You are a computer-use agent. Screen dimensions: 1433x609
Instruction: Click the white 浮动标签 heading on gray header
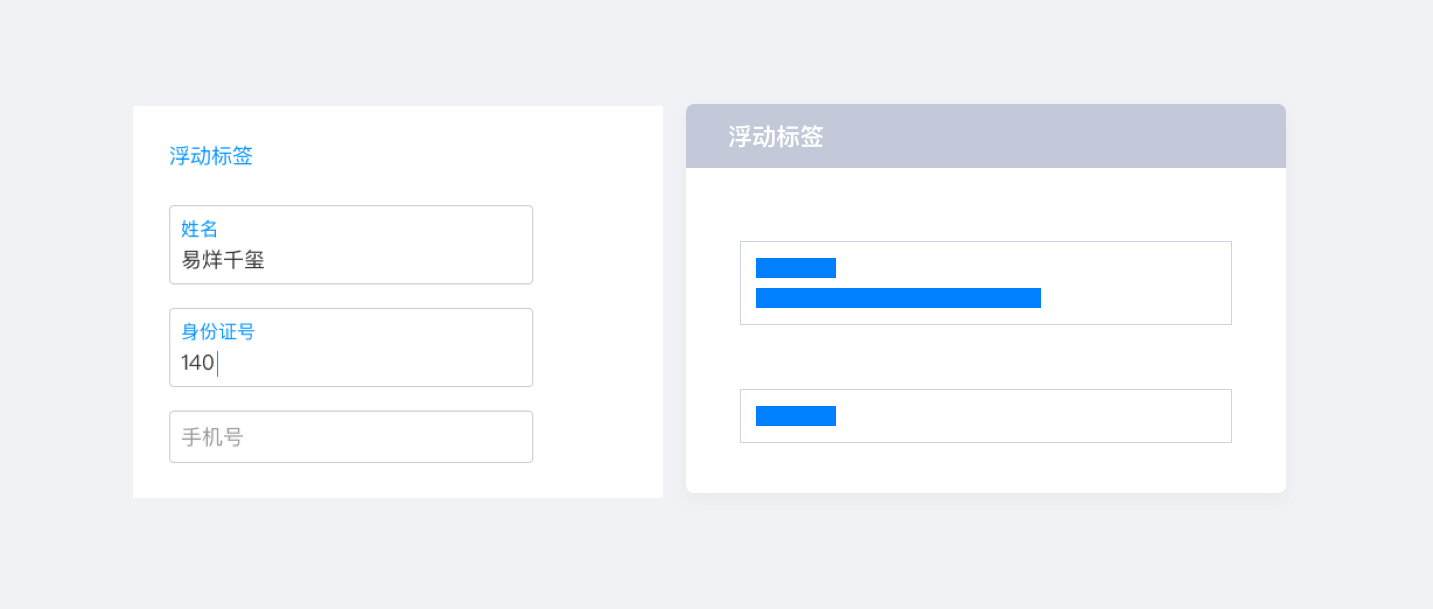pos(775,137)
